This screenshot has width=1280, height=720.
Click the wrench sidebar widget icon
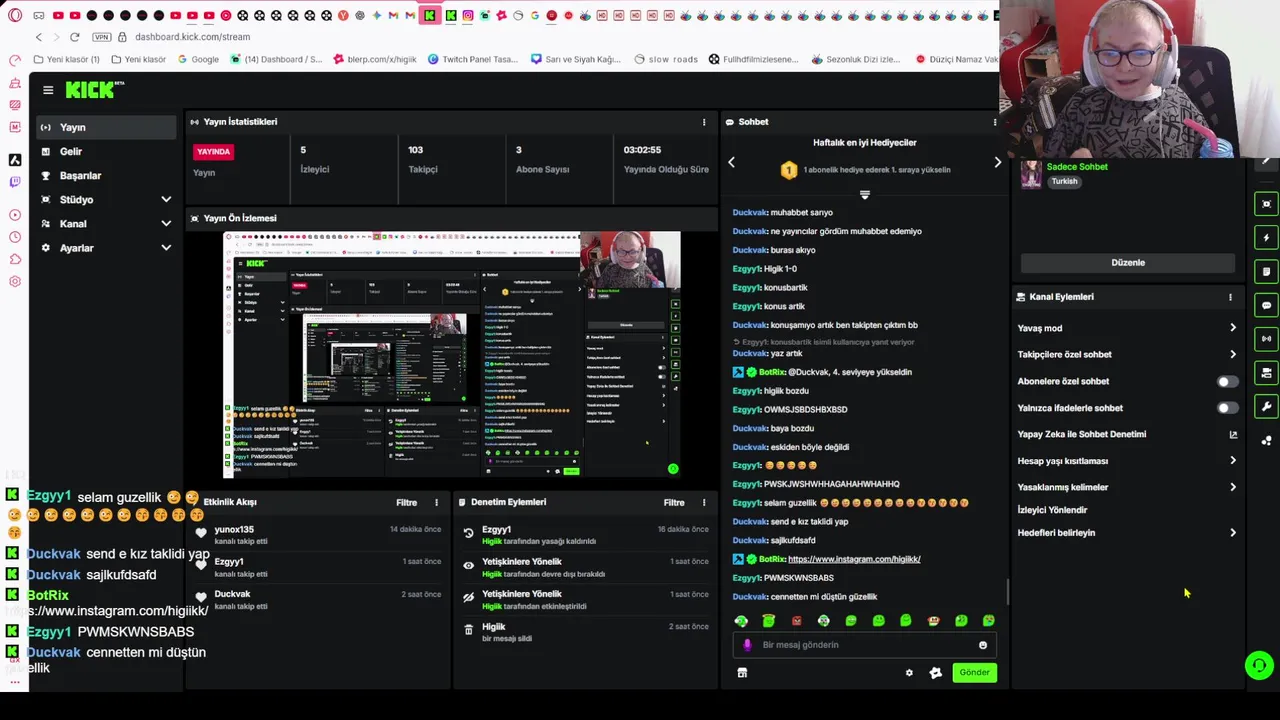pyautogui.click(x=1267, y=406)
